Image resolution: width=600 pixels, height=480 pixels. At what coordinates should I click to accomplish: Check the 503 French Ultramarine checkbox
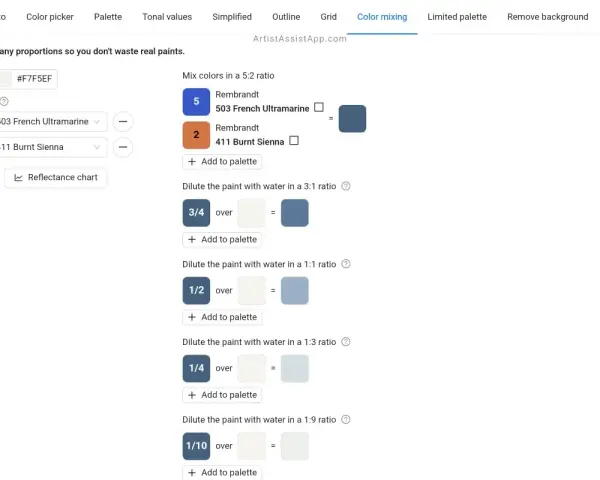[x=319, y=107]
